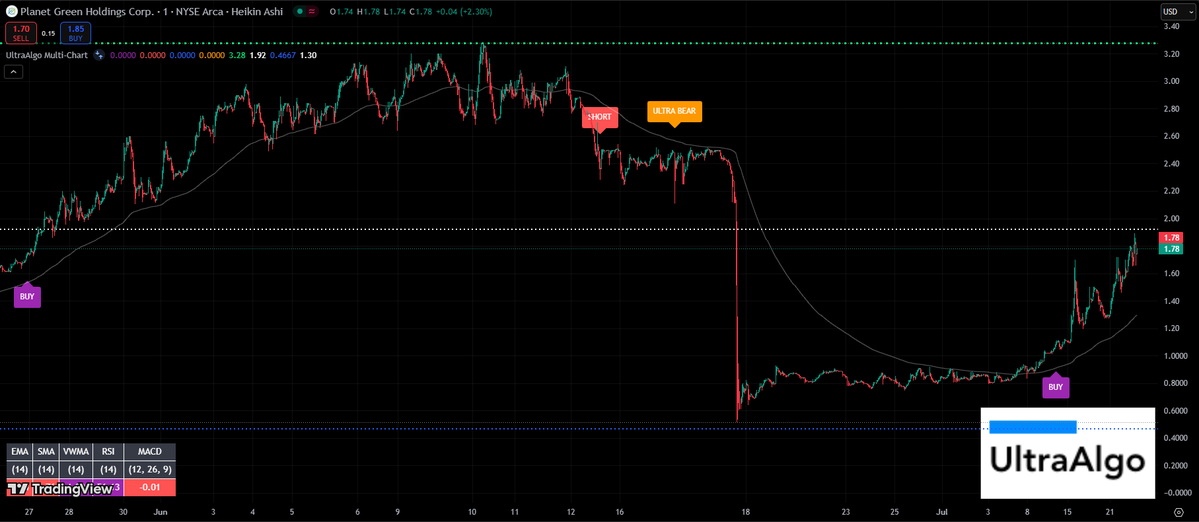Click the 3.40 price axis label

click(x=1171, y=27)
